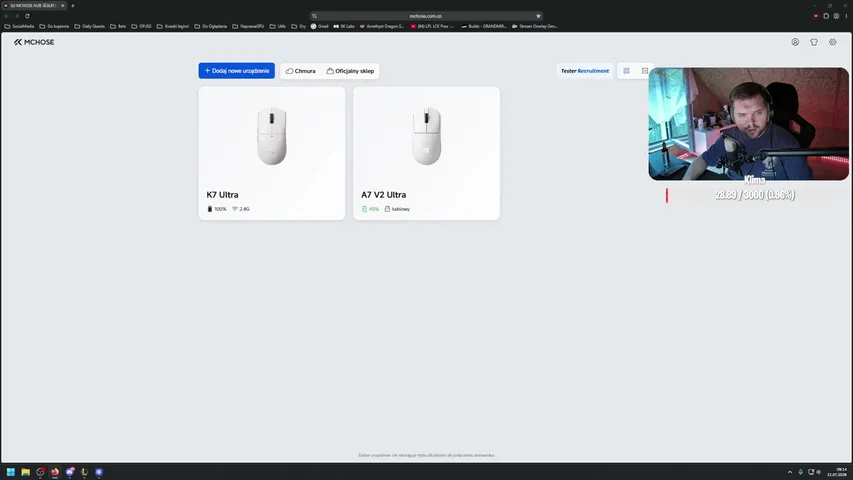Click the K7 Ultra device name
This screenshot has height=480, width=853.
point(222,194)
